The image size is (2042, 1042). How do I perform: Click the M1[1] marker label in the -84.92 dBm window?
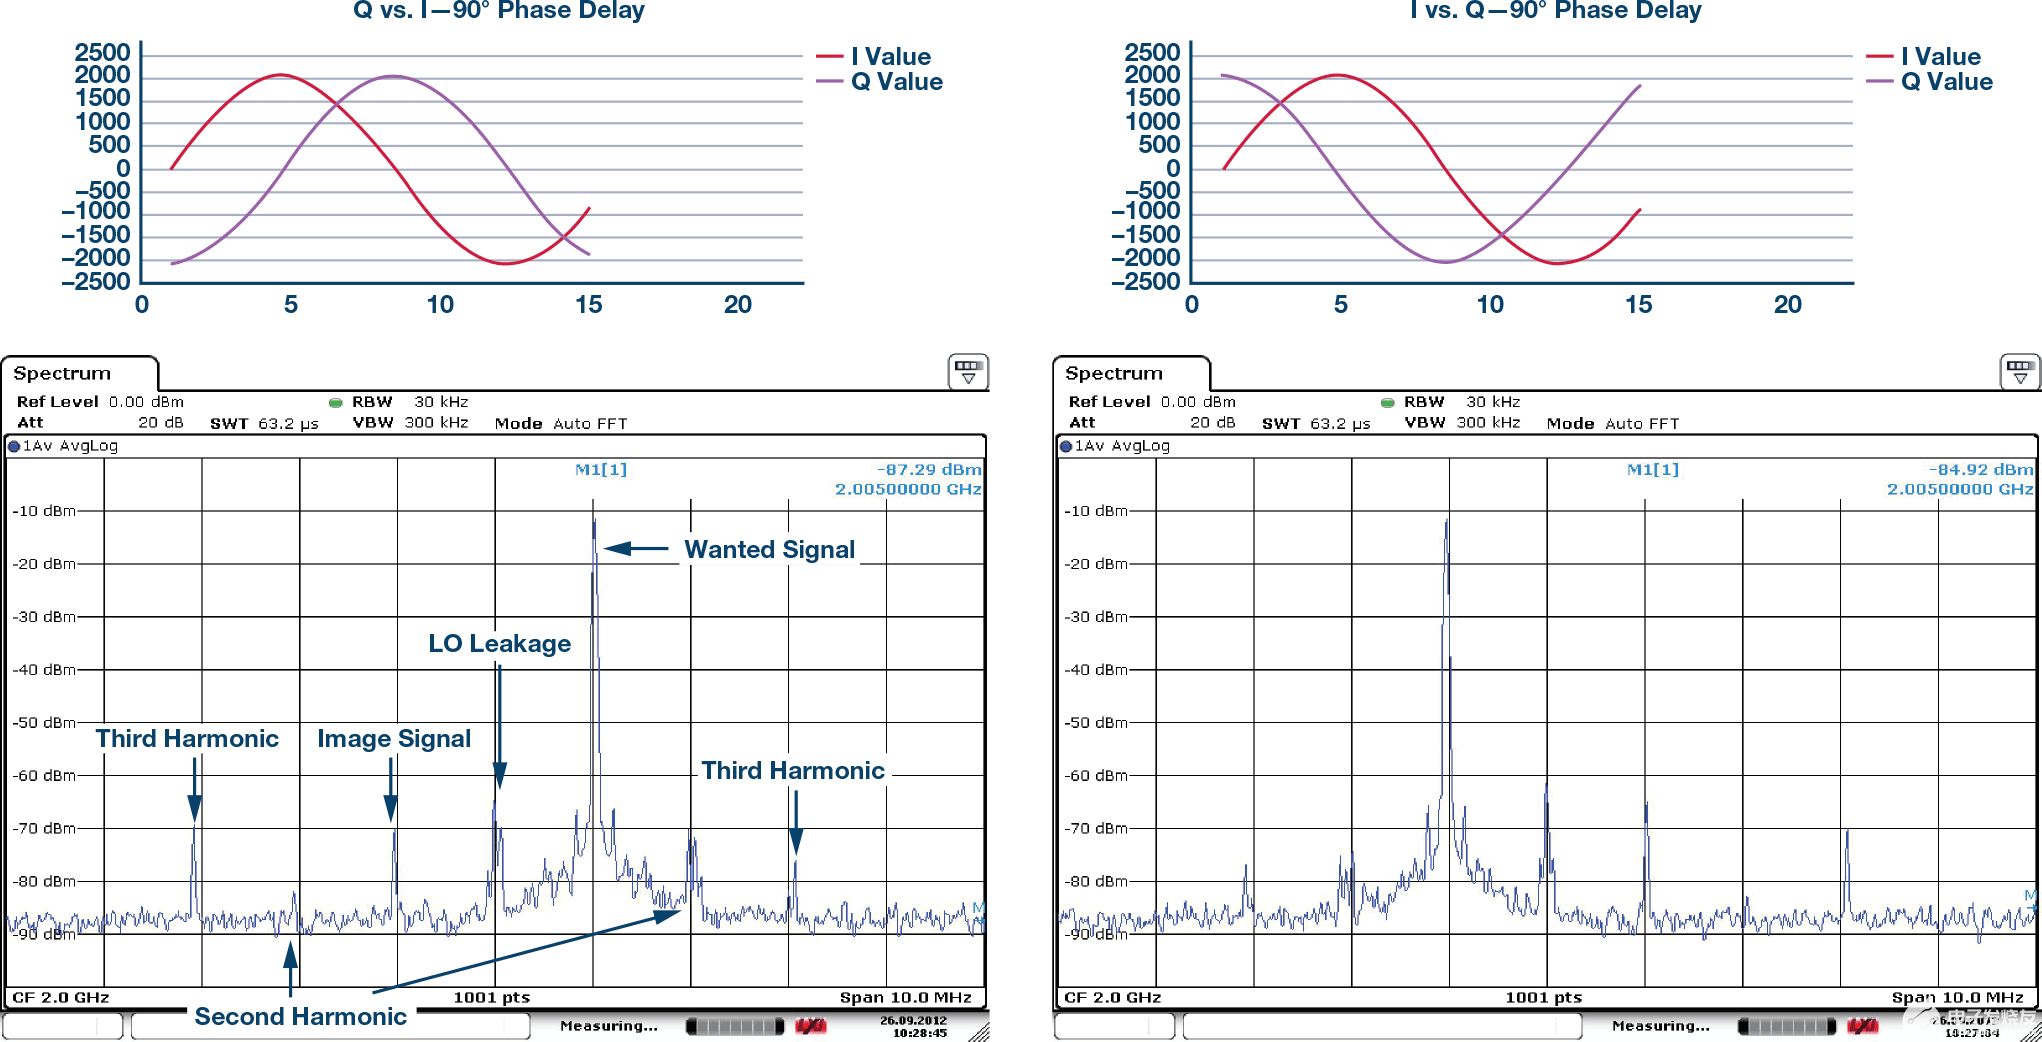point(1653,469)
